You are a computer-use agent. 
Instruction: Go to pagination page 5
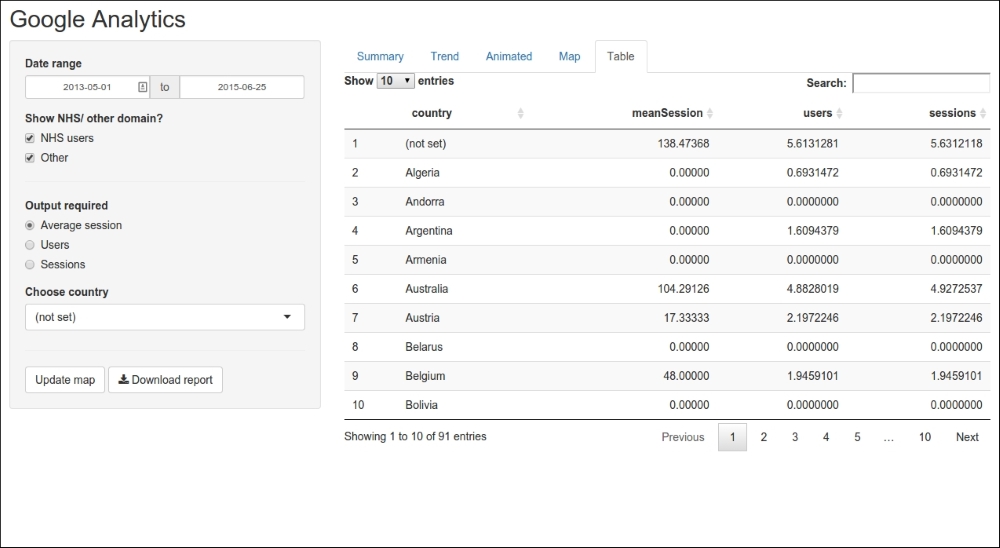[x=857, y=437]
